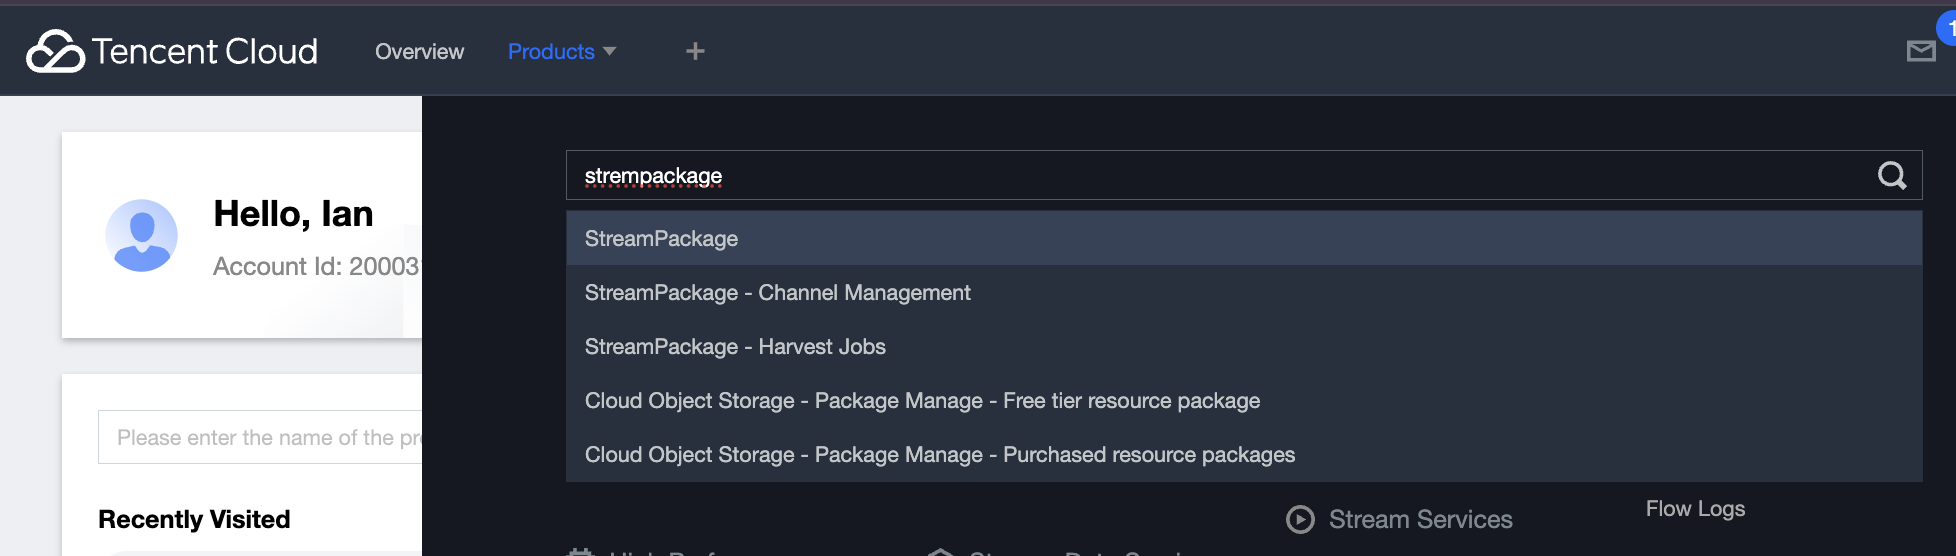1956x556 pixels.
Task: Click the user avatar icon
Action: tap(141, 235)
